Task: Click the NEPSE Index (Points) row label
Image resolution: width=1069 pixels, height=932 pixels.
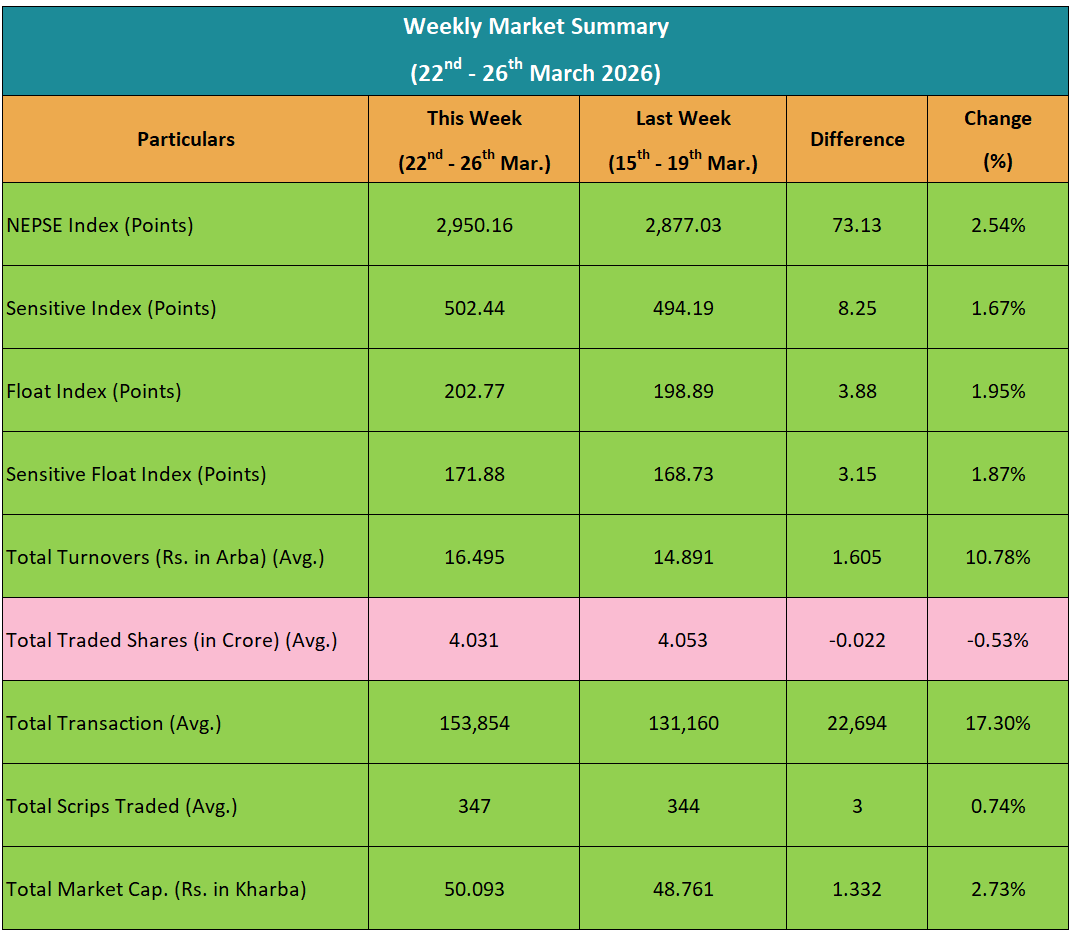Action: coord(100,225)
